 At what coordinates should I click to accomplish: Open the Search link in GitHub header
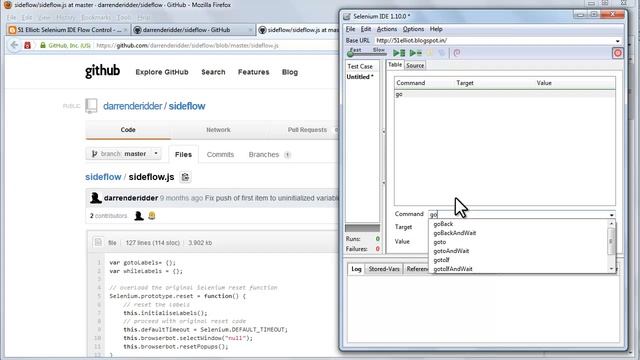tap(213, 72)
